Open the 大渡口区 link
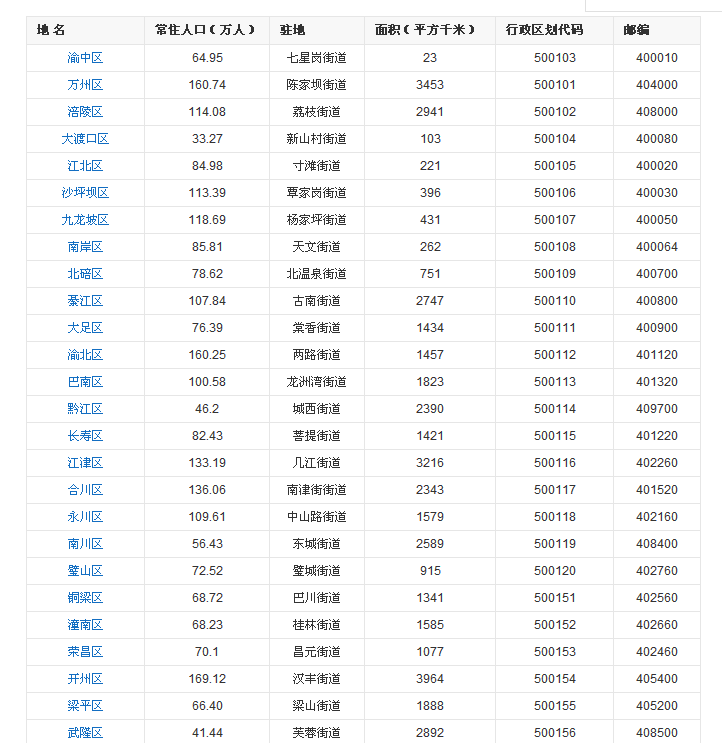This screenshot has height=743, width=722. pyautogui.click(x=85, y=139)
